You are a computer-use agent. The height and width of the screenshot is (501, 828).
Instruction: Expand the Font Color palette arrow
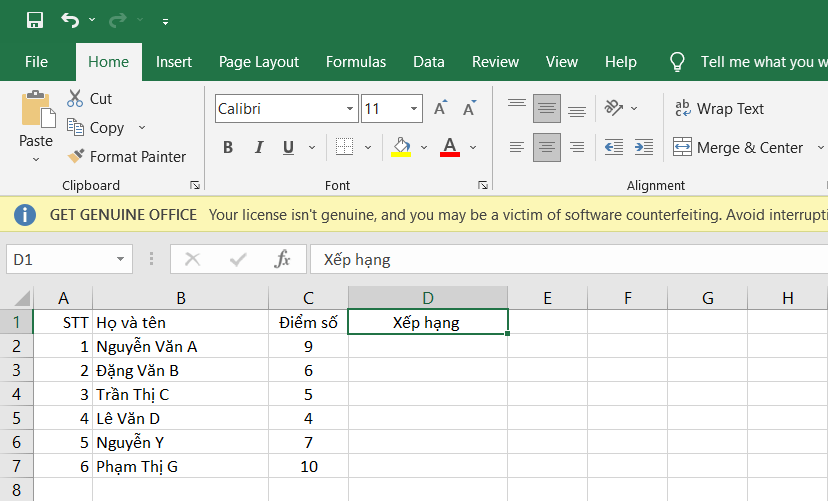point(473,147)
